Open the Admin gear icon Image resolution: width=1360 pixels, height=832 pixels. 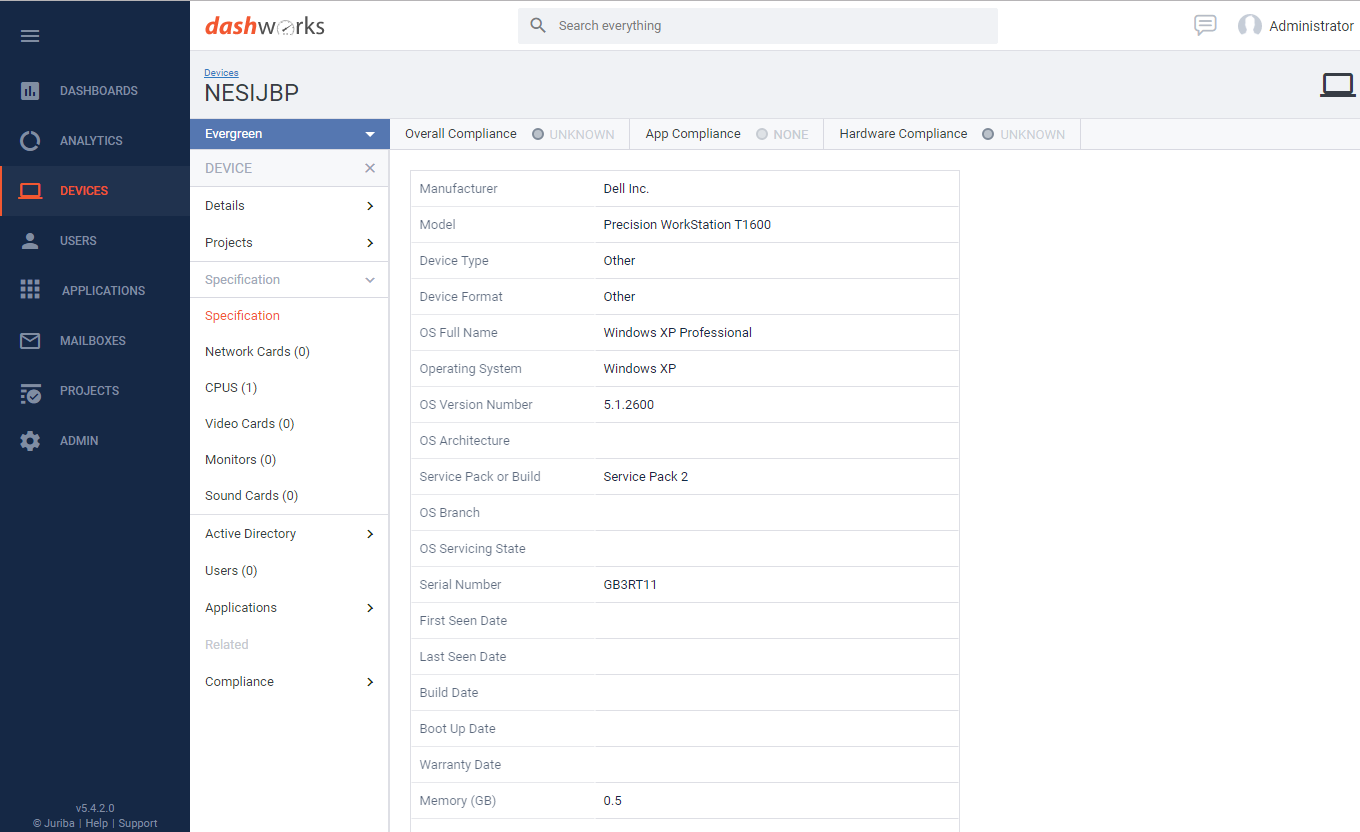point(30,440)
